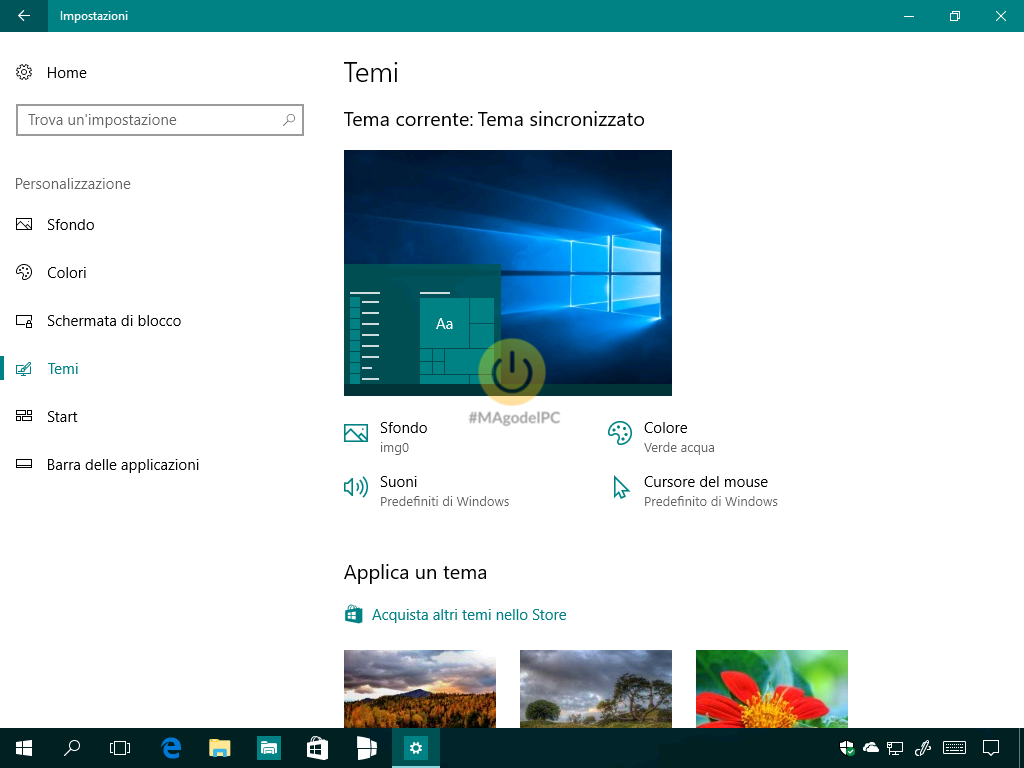Screen dimensions: 1024x768
Task: Open File Explorer from taskbar
Action: (x=219, y=748)
